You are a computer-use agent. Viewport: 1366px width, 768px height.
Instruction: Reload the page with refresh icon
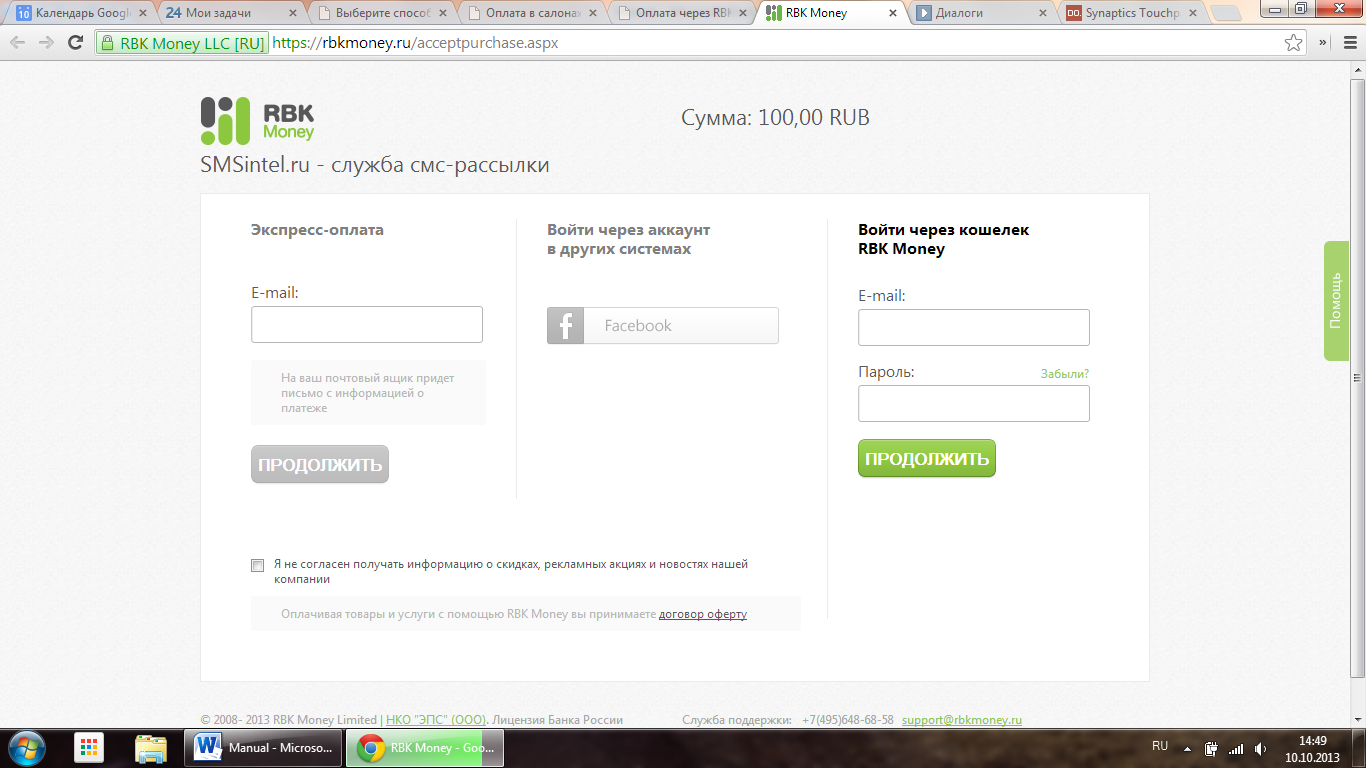click(75, 43)
